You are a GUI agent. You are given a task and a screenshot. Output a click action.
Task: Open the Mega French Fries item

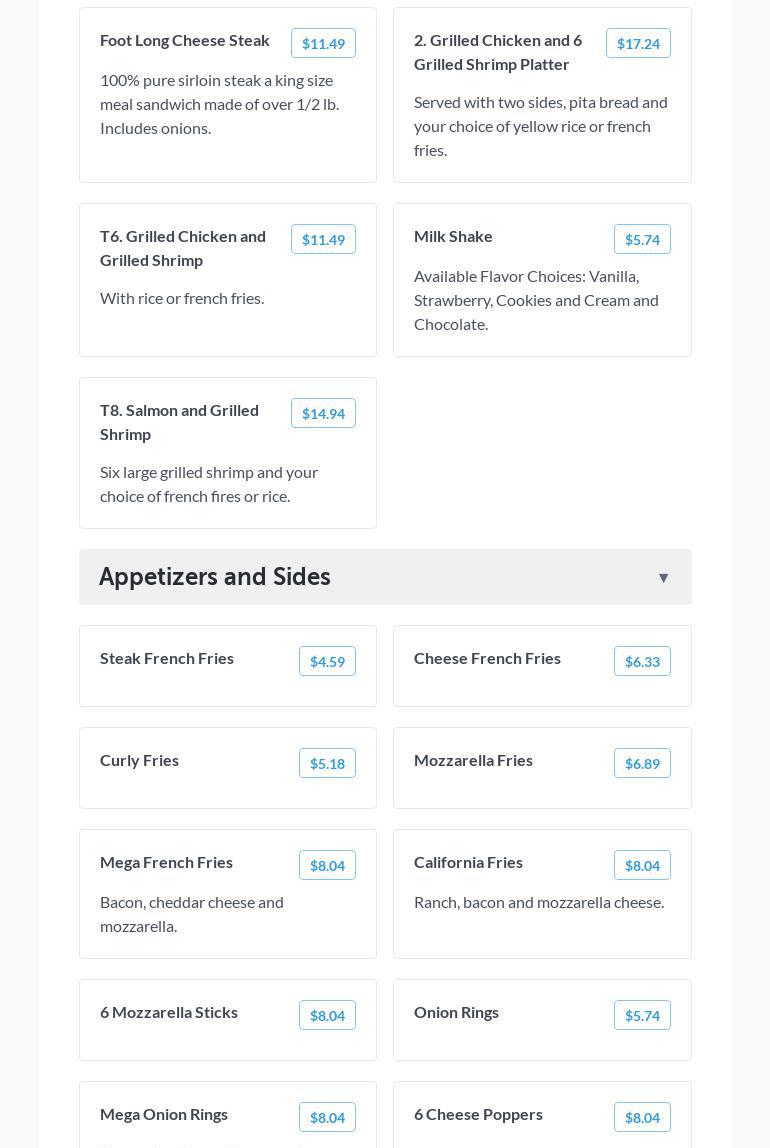pyautogui.click(x=167, y=862)
